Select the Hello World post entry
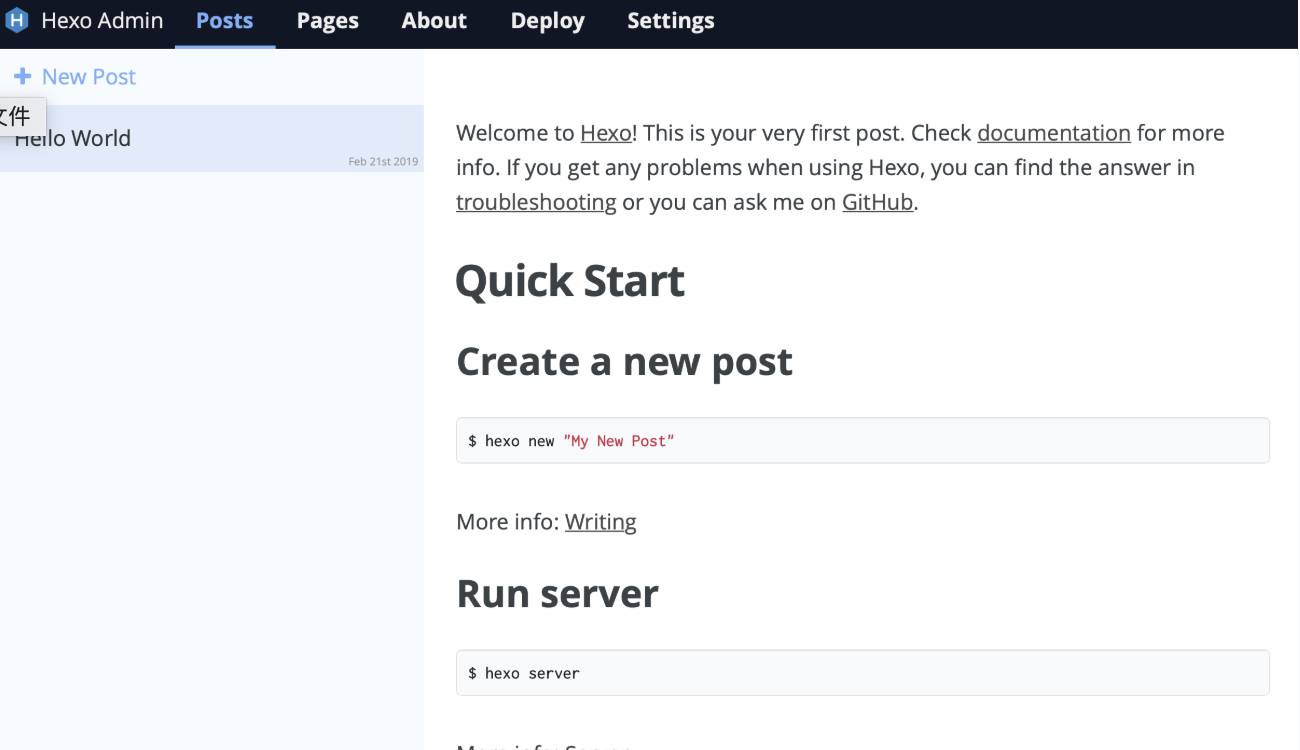Image resolution: width=1300 pixels, height=750 pixels. [212, 138]
